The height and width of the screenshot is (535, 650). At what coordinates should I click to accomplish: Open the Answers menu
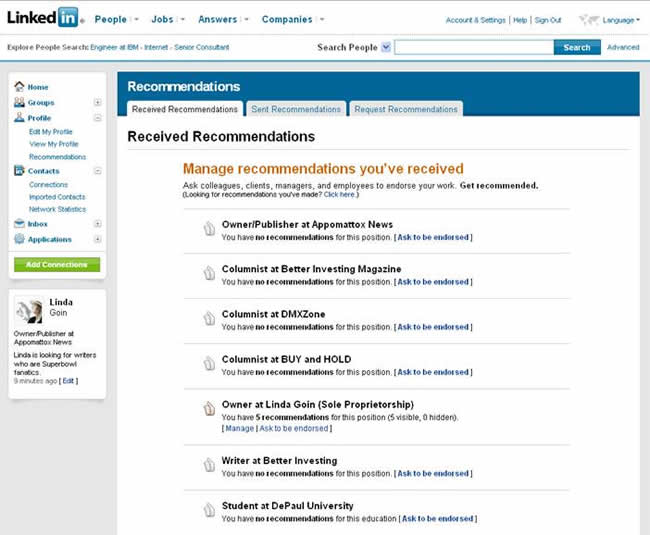tap(218, 19)
